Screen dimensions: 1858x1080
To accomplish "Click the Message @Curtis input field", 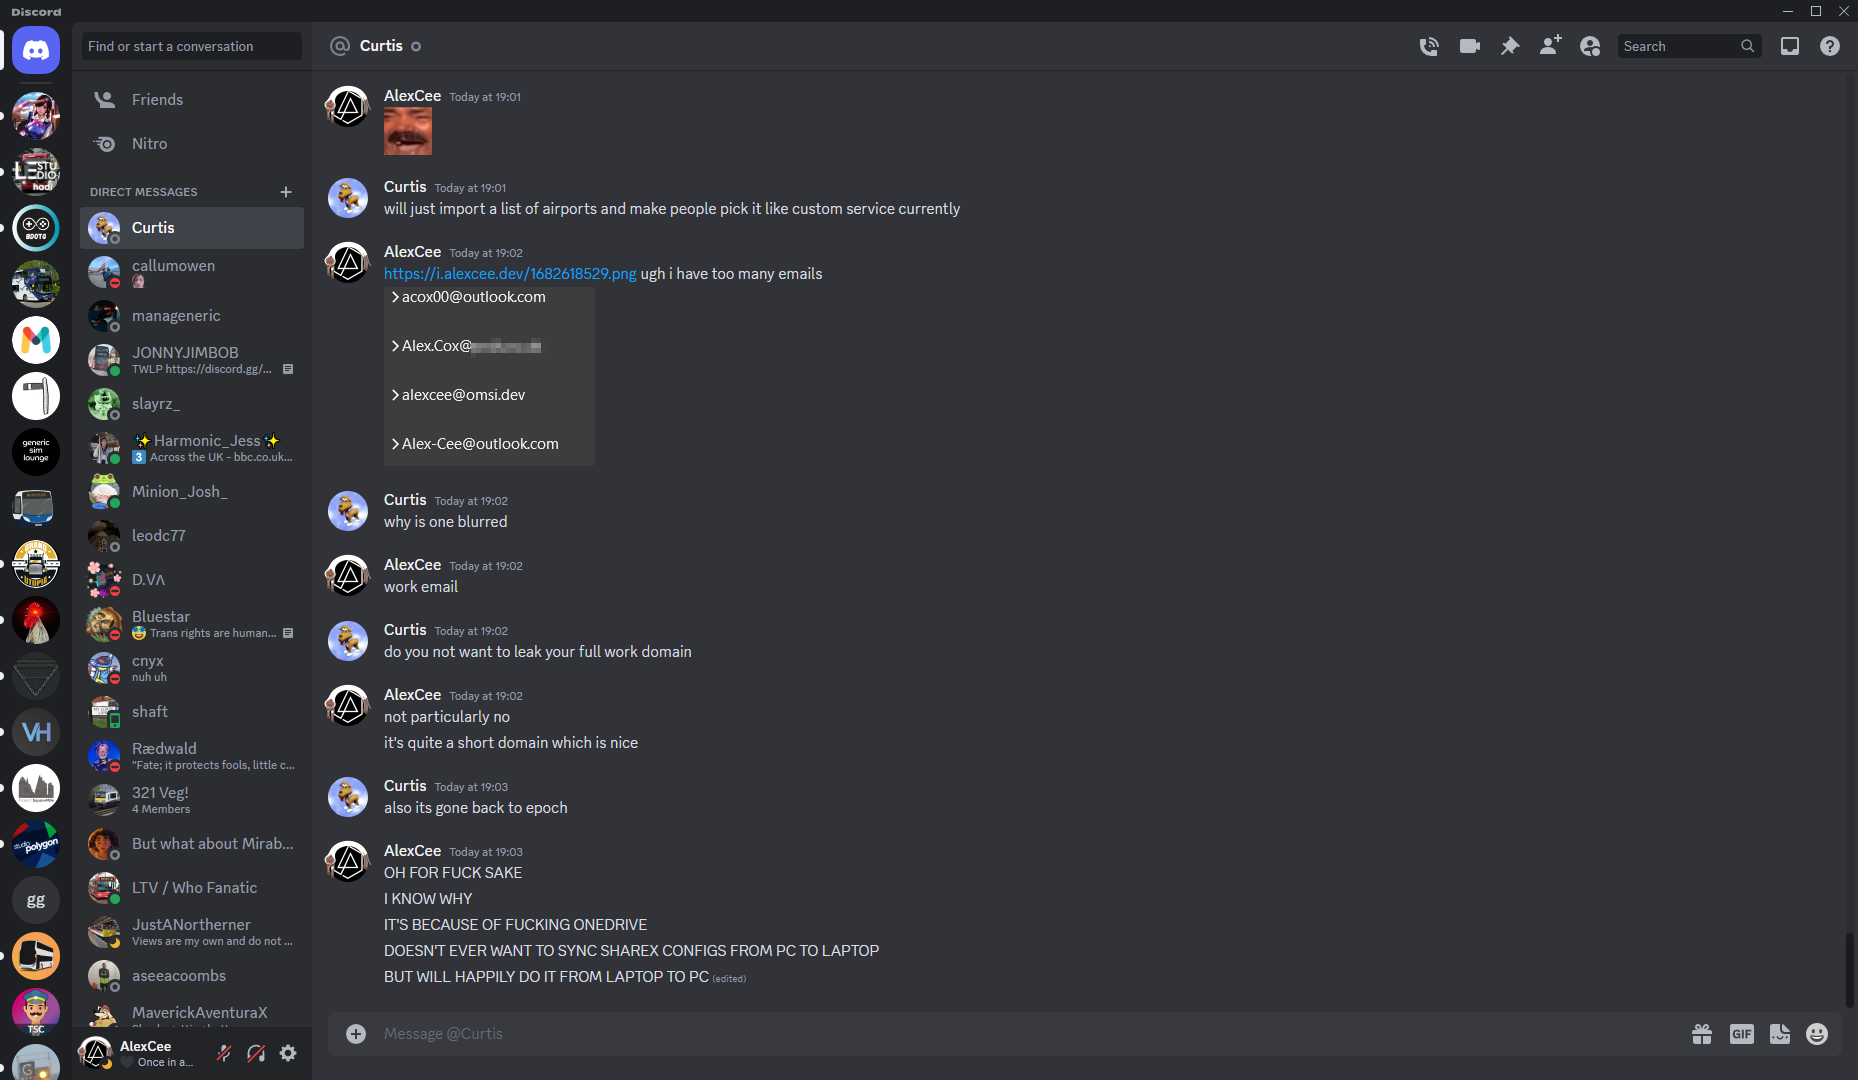I will coord(1000,1034).
